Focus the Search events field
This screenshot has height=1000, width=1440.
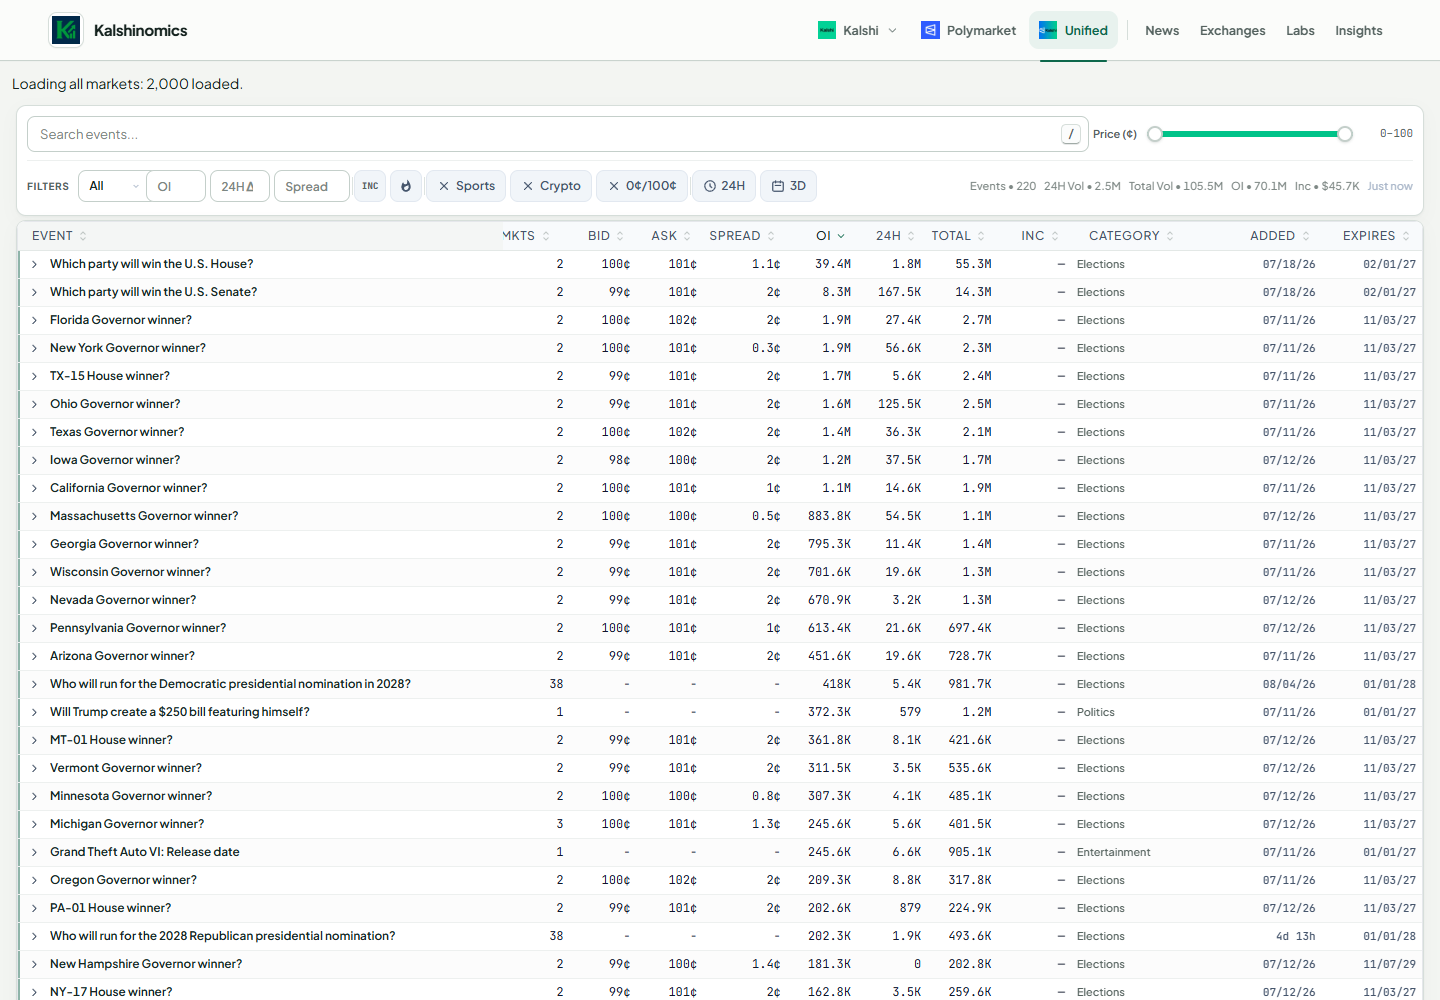pyautogui.click(x=558, y=134)
